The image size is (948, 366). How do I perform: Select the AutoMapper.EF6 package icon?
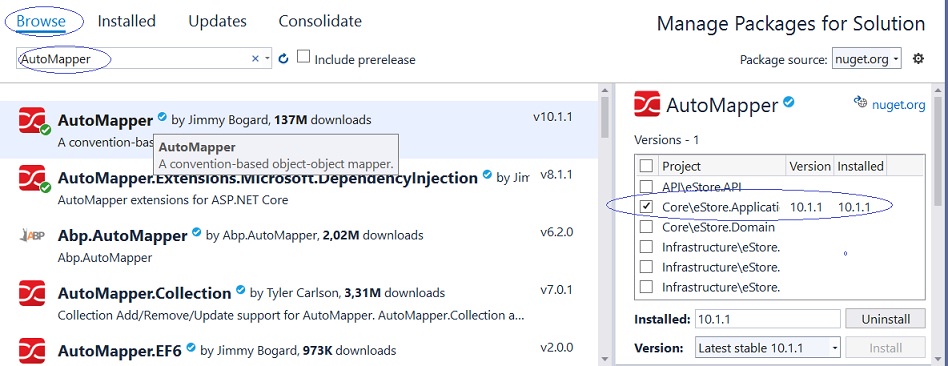coord(32,351)
